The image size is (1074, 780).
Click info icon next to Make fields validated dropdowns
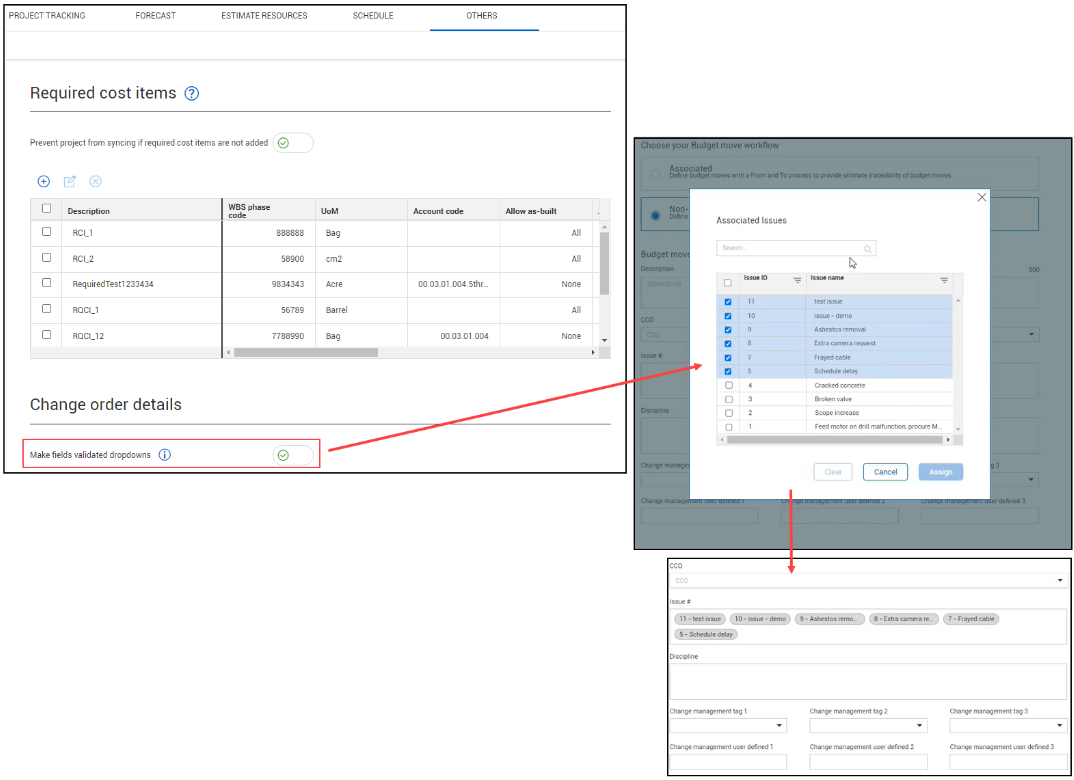point(165,455)
